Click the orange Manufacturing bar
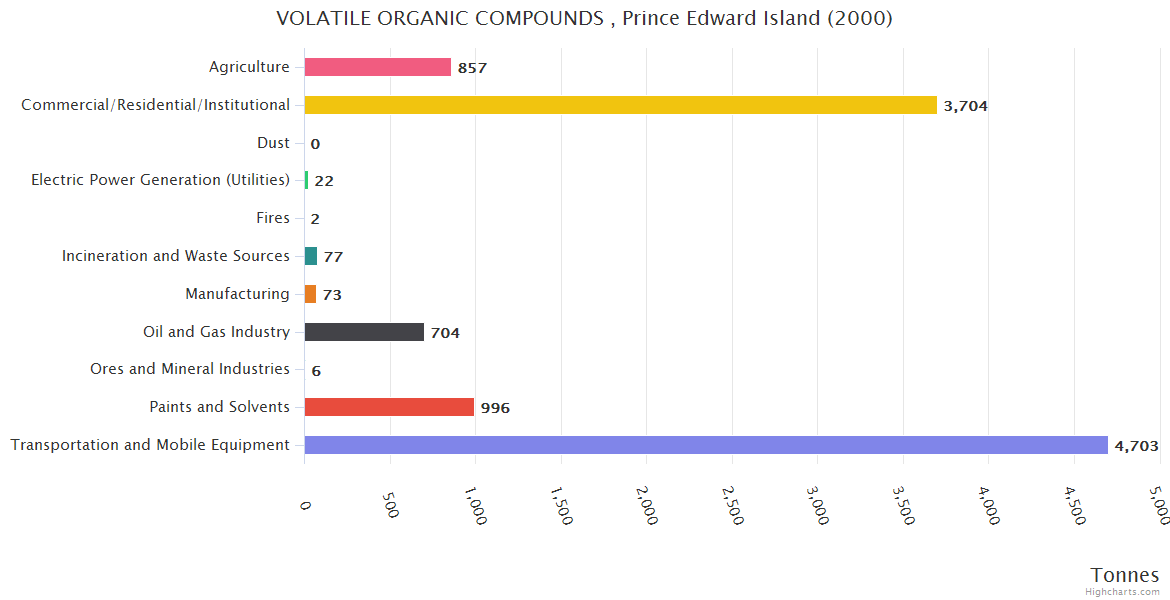The width and height of the screenshot is (1170, 600). 310,294
